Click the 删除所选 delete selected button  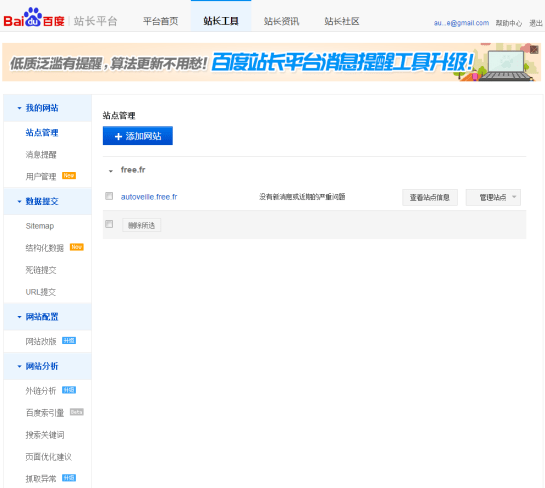(141, 225)
